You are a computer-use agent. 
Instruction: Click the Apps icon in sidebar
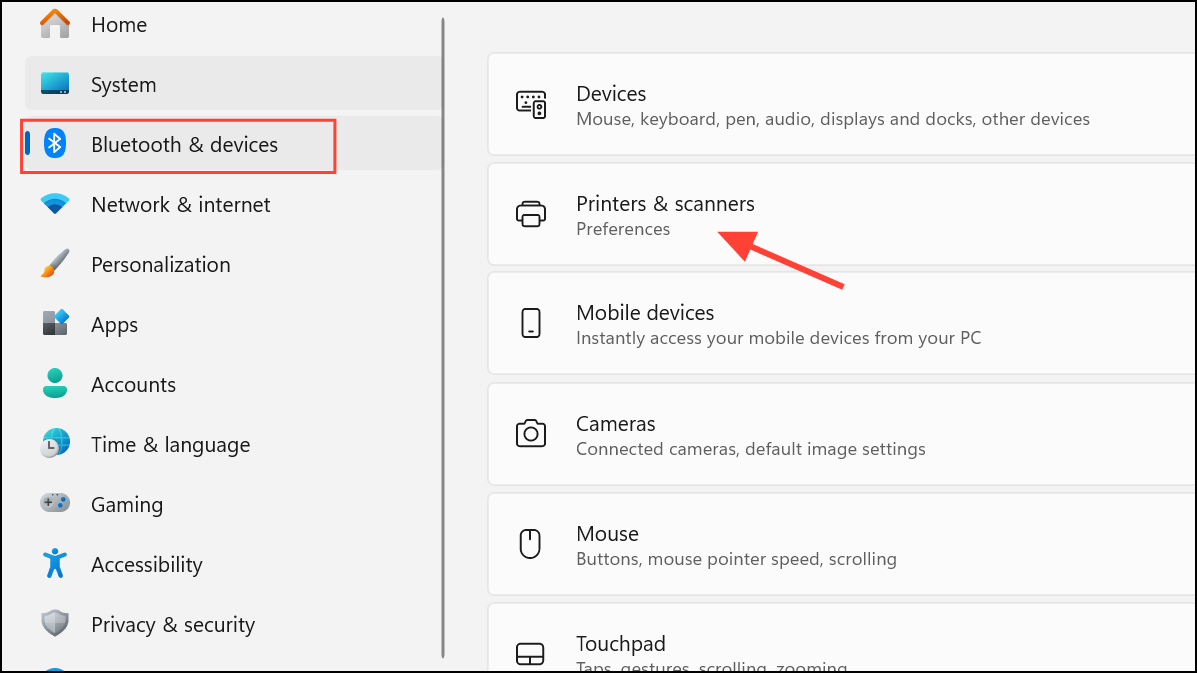pos(55,324)
